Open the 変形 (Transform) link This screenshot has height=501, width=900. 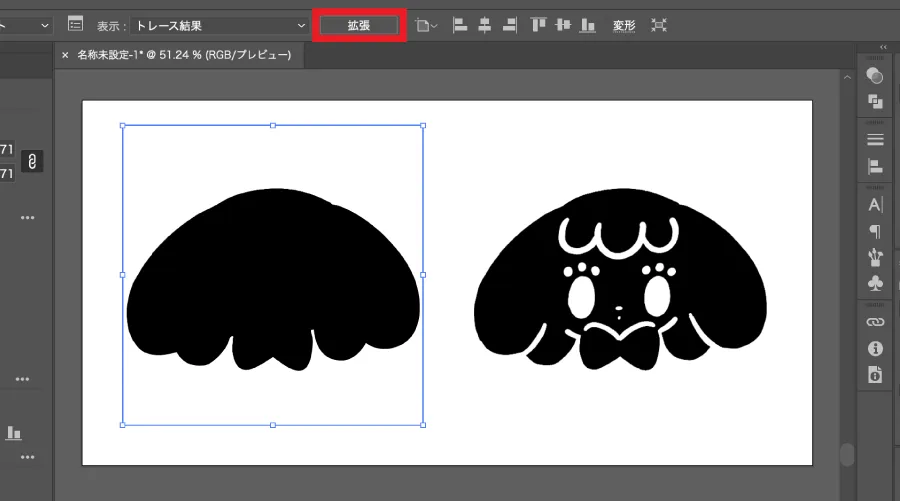(x=624, y=26)
